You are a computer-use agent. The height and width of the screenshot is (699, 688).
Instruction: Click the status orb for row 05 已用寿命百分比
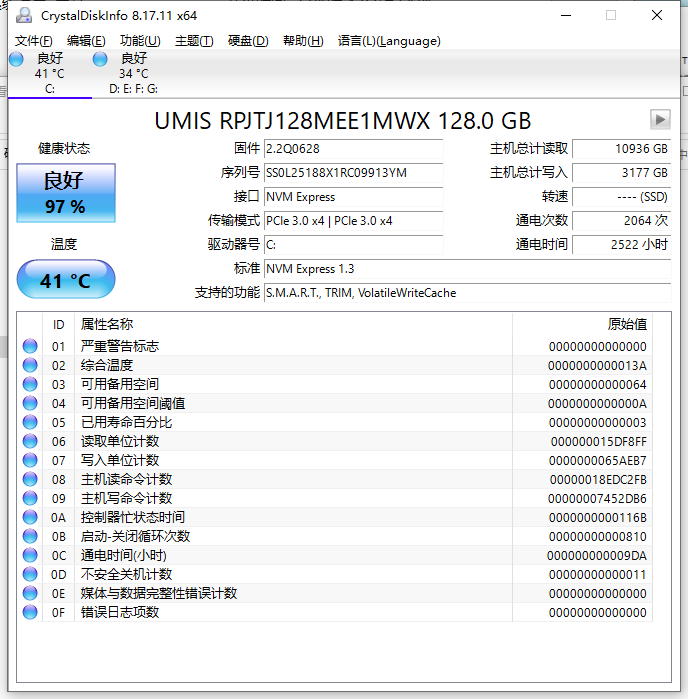pyautogui.click(x=30, y=422)
